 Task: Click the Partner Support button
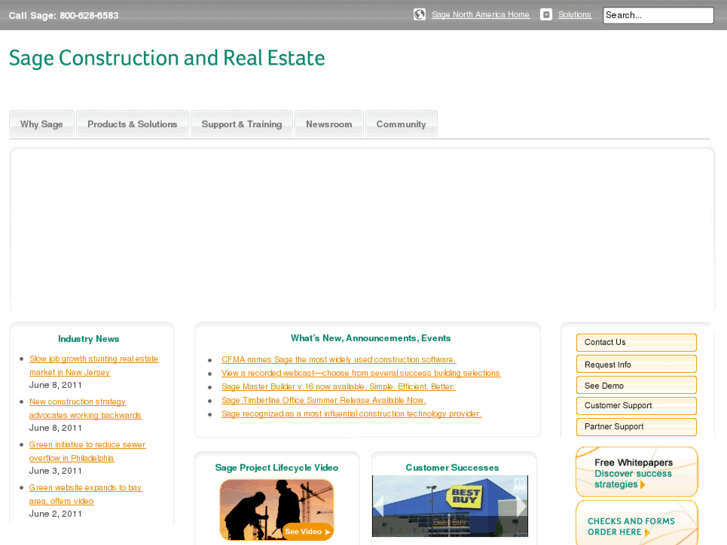[x=636, y=427]
